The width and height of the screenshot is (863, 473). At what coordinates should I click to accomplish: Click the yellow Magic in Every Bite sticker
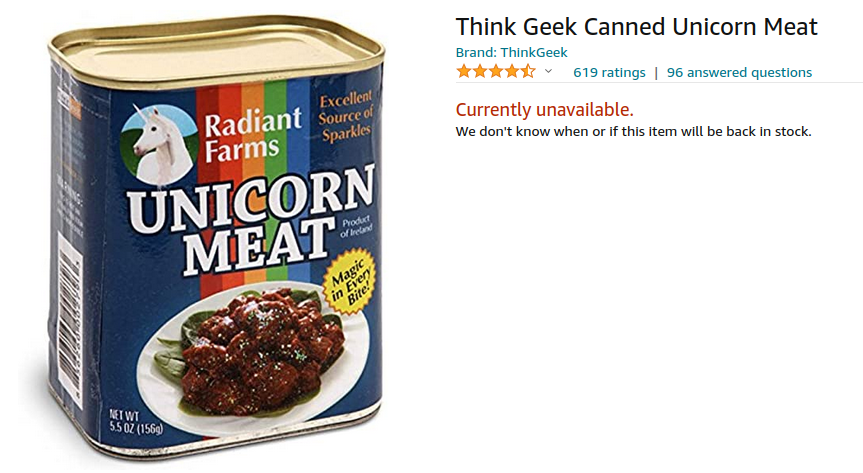point(349,282)
